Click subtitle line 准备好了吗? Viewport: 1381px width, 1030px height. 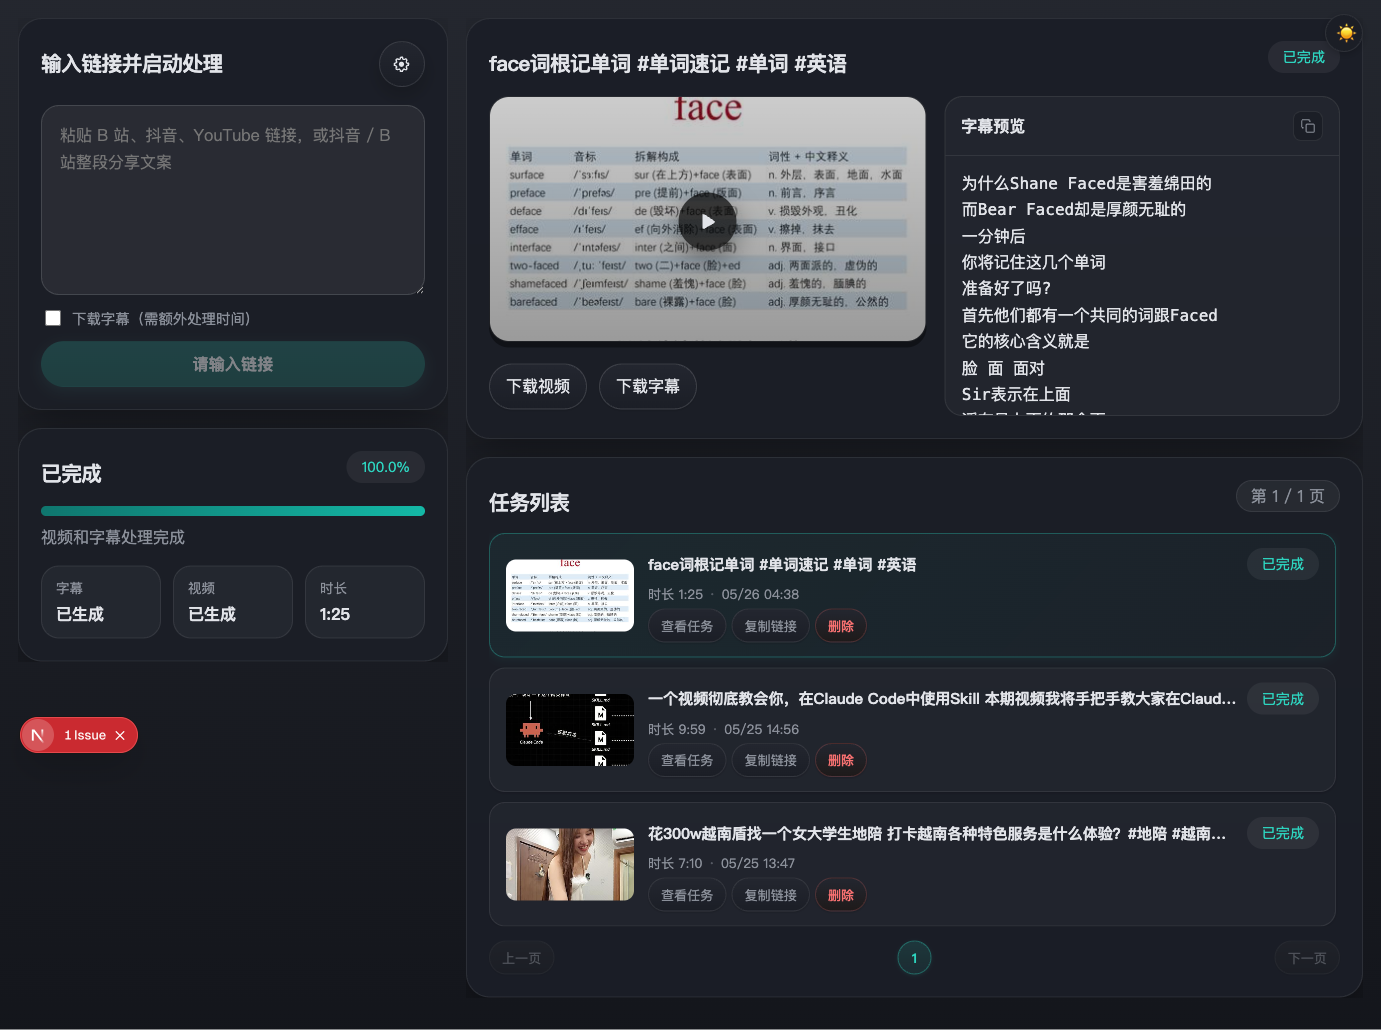click(1006, 288)
